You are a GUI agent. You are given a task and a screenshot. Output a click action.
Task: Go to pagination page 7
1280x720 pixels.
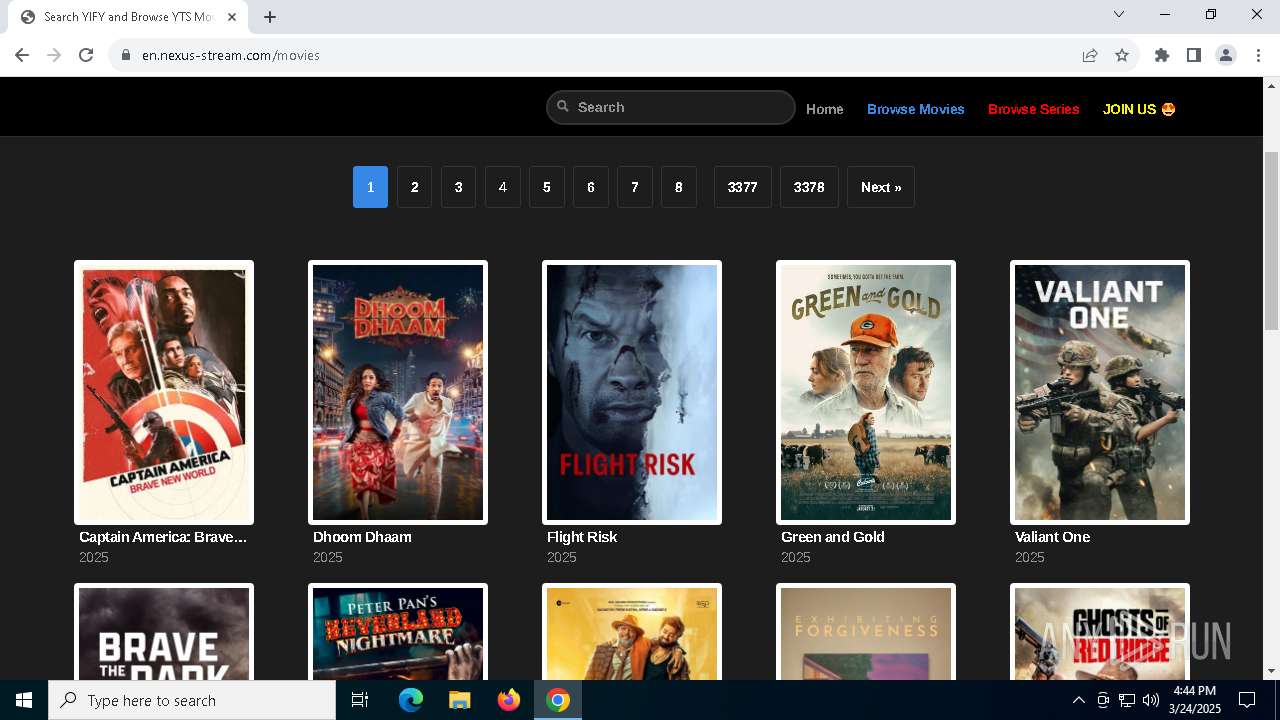(634, 187)
